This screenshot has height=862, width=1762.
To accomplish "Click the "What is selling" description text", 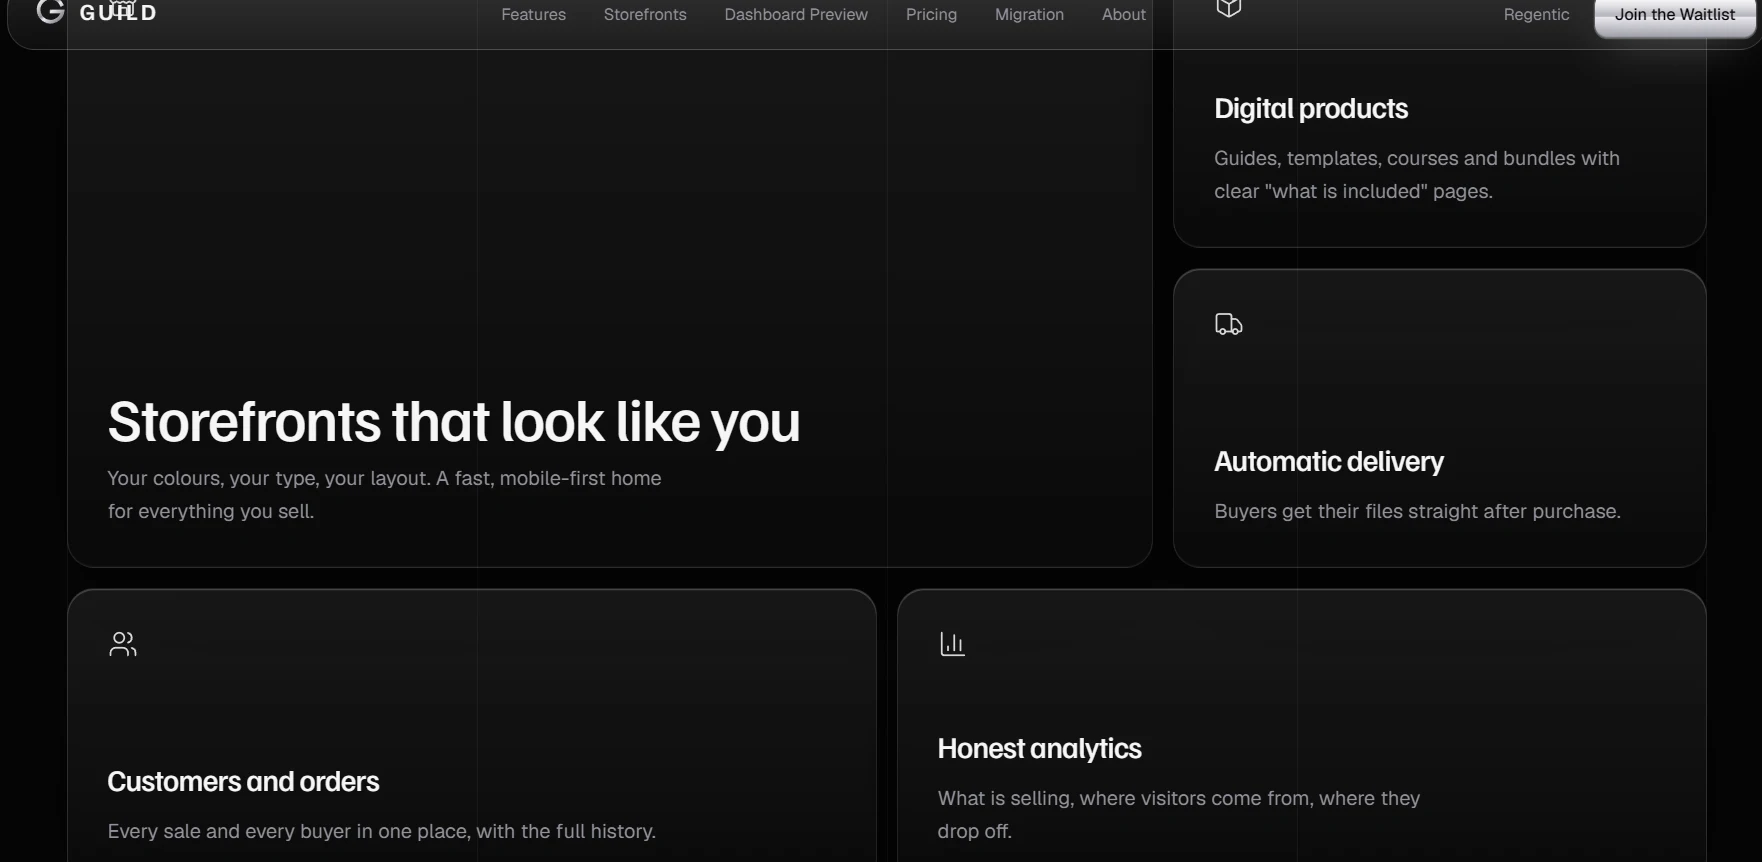I will tap(1179, 815).
